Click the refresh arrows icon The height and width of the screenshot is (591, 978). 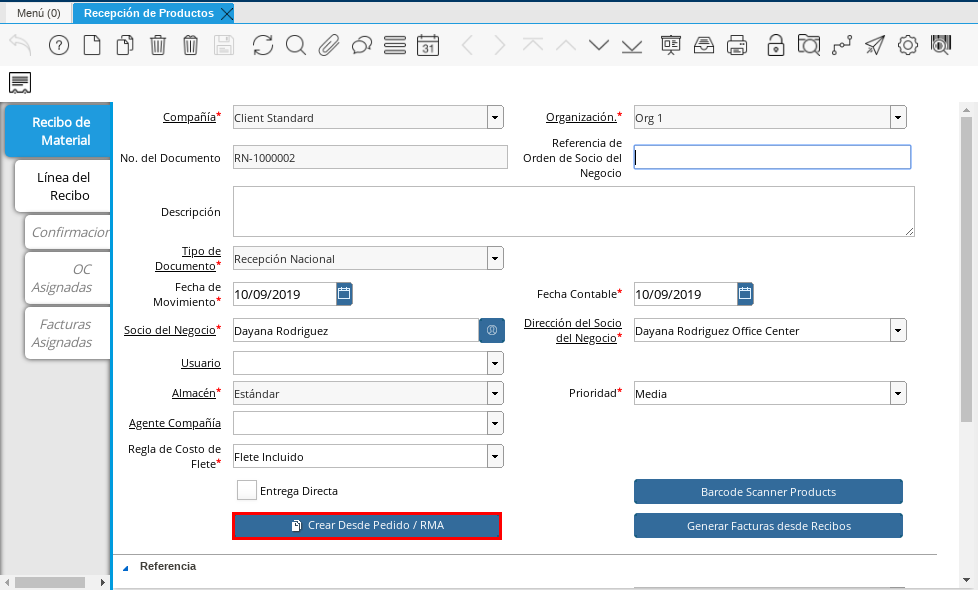tap(262, 45)
